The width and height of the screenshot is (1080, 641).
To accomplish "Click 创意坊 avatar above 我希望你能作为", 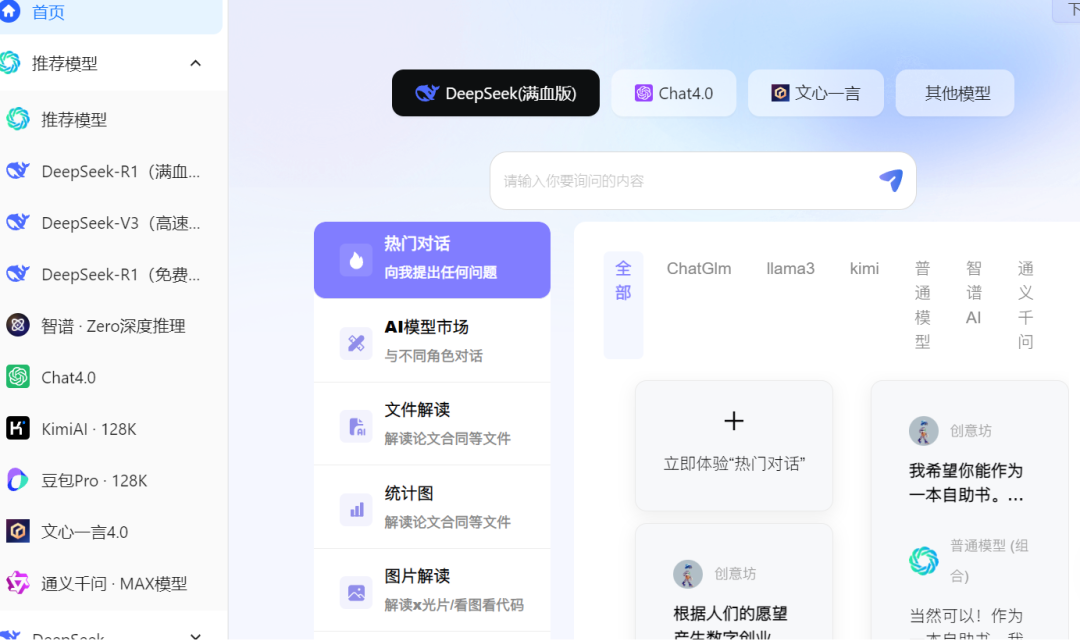I will (924, 431).
